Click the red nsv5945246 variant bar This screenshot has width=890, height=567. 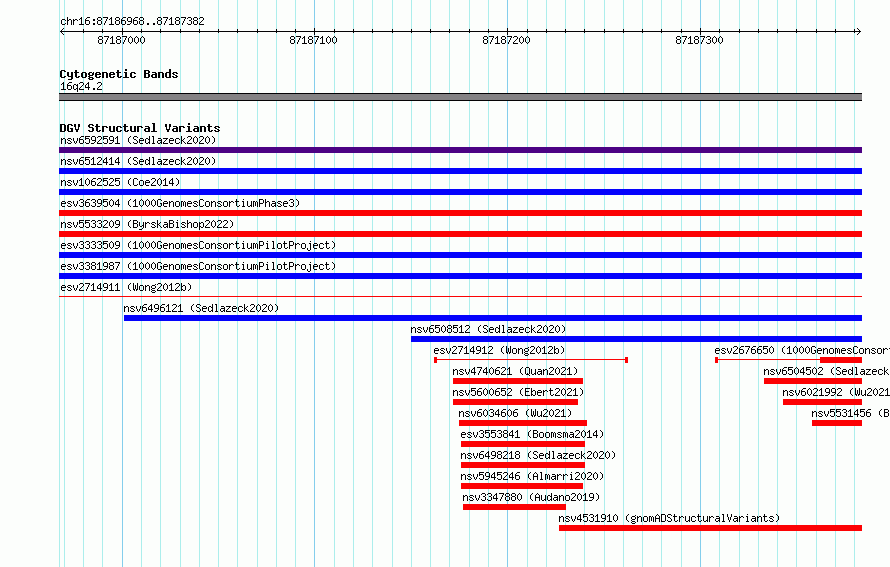point(522,486)
